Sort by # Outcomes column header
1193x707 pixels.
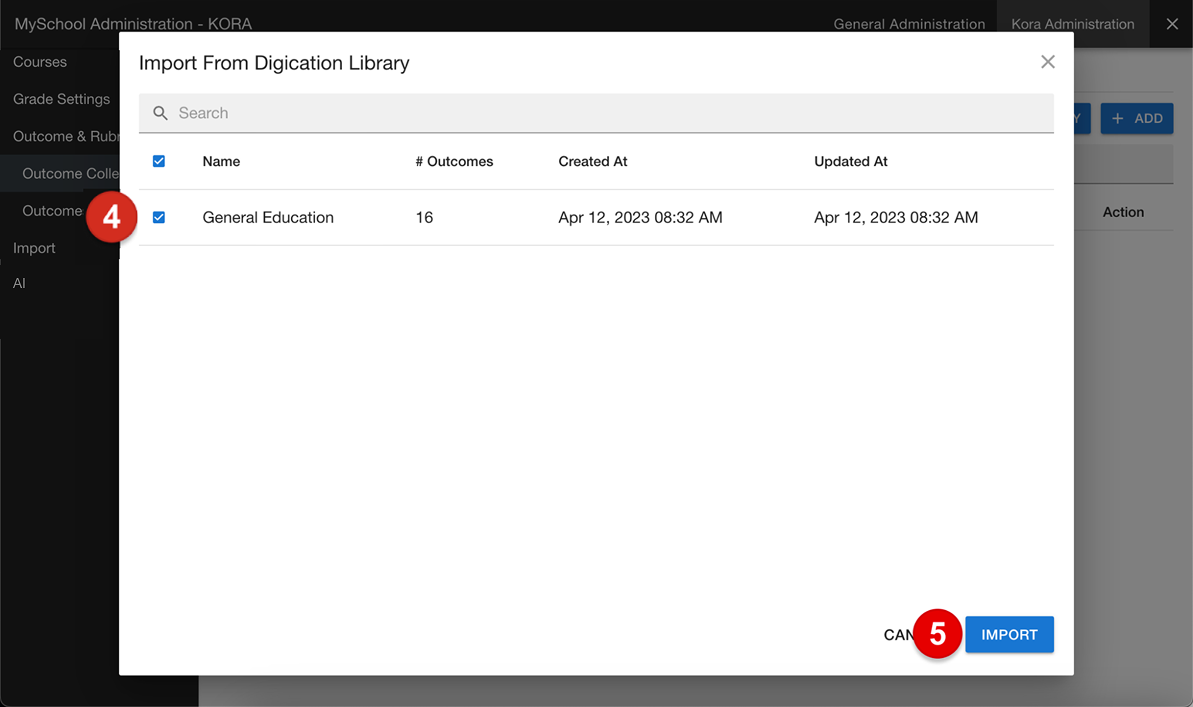click(454, 161)
